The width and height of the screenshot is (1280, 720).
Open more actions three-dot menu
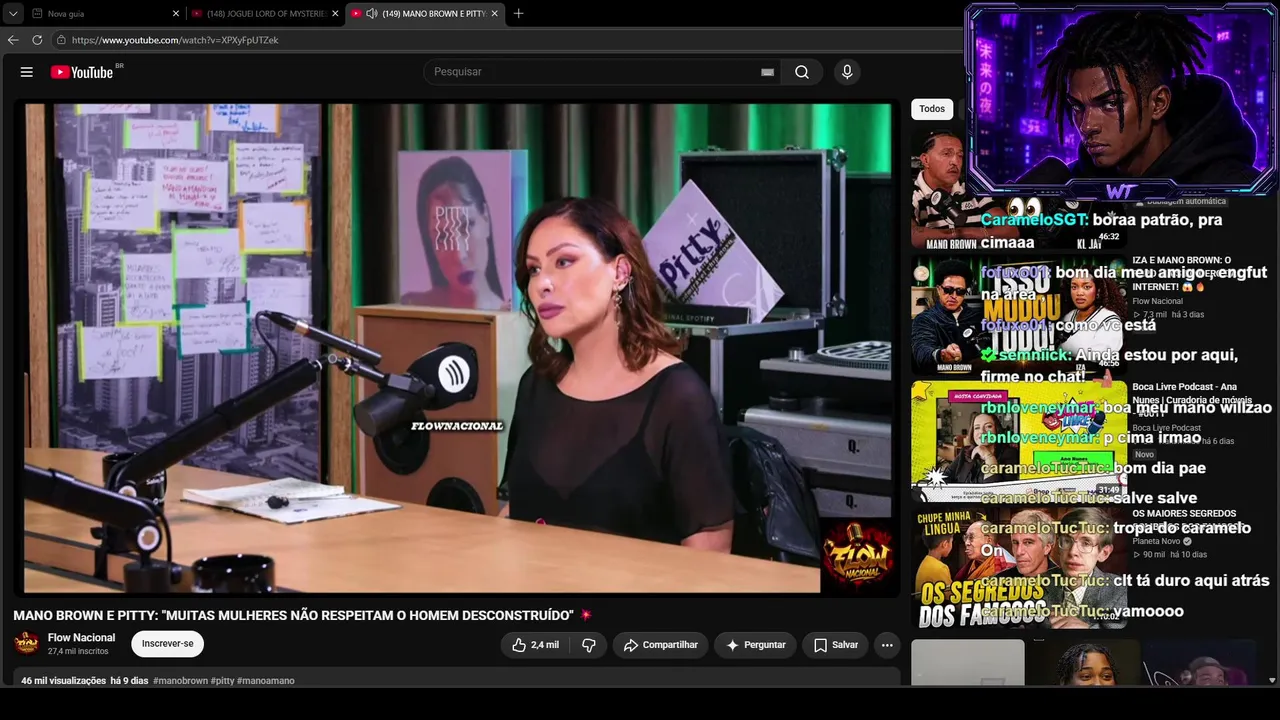(887, 645)
